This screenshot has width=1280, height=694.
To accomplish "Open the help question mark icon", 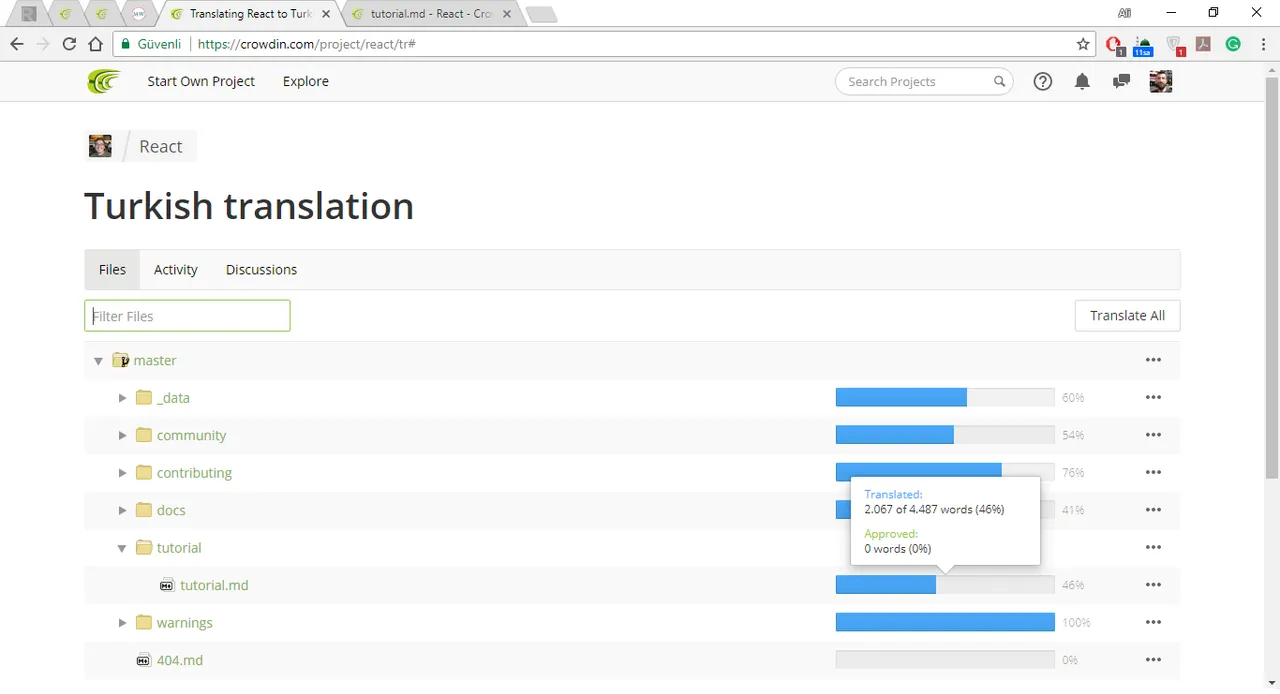I will [1043, 82].
